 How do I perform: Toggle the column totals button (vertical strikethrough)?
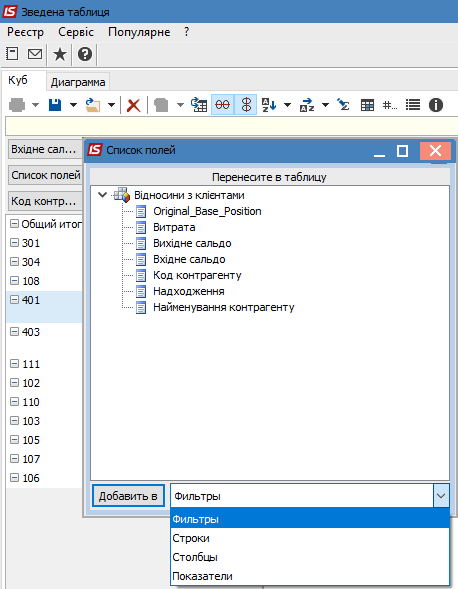point(246,104)
